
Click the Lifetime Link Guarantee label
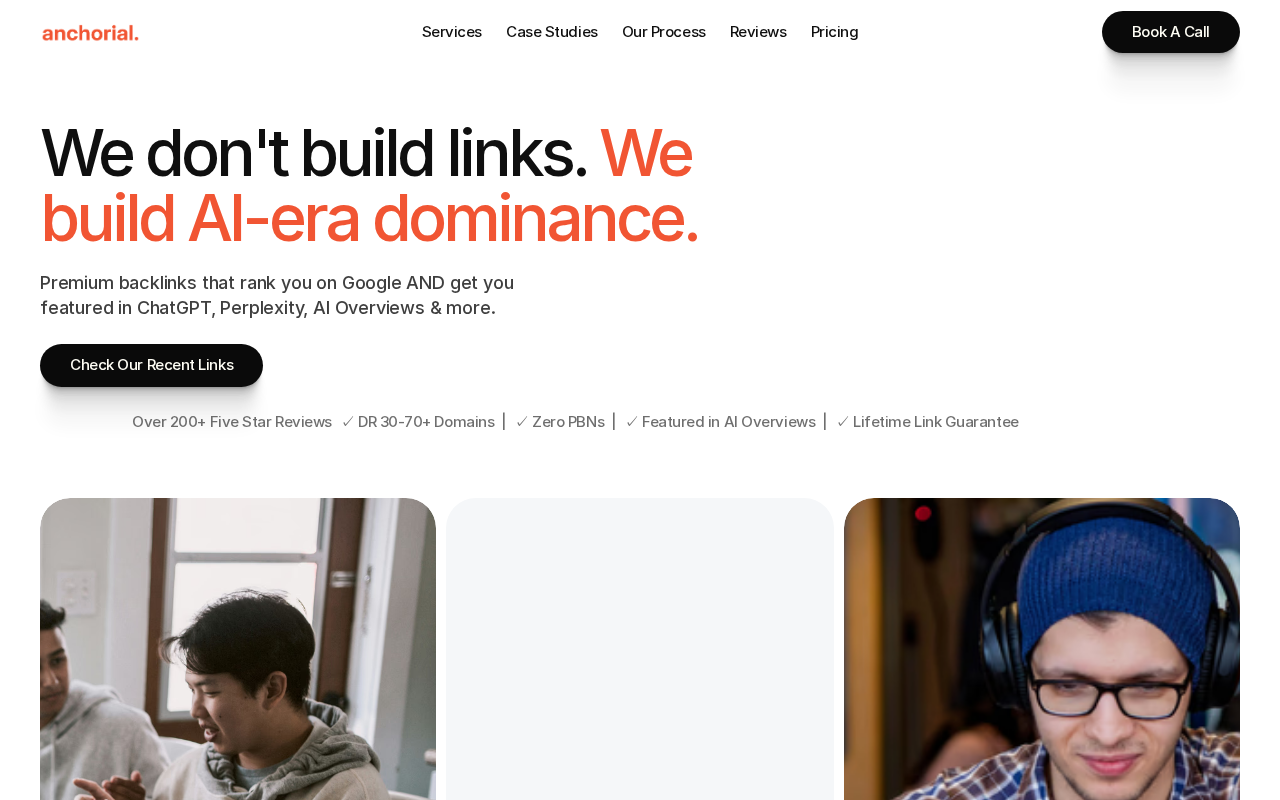(936, 422)
